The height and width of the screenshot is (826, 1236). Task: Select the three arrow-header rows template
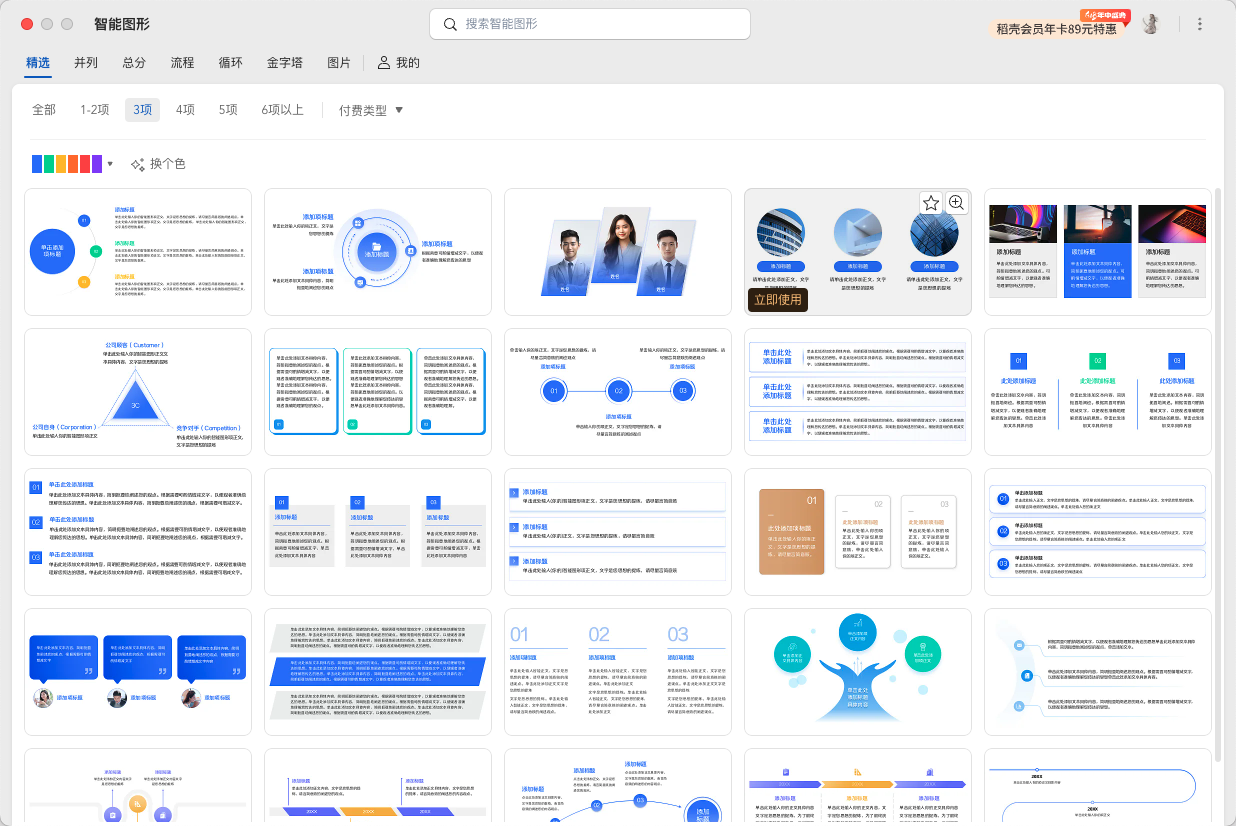[618, 532]
